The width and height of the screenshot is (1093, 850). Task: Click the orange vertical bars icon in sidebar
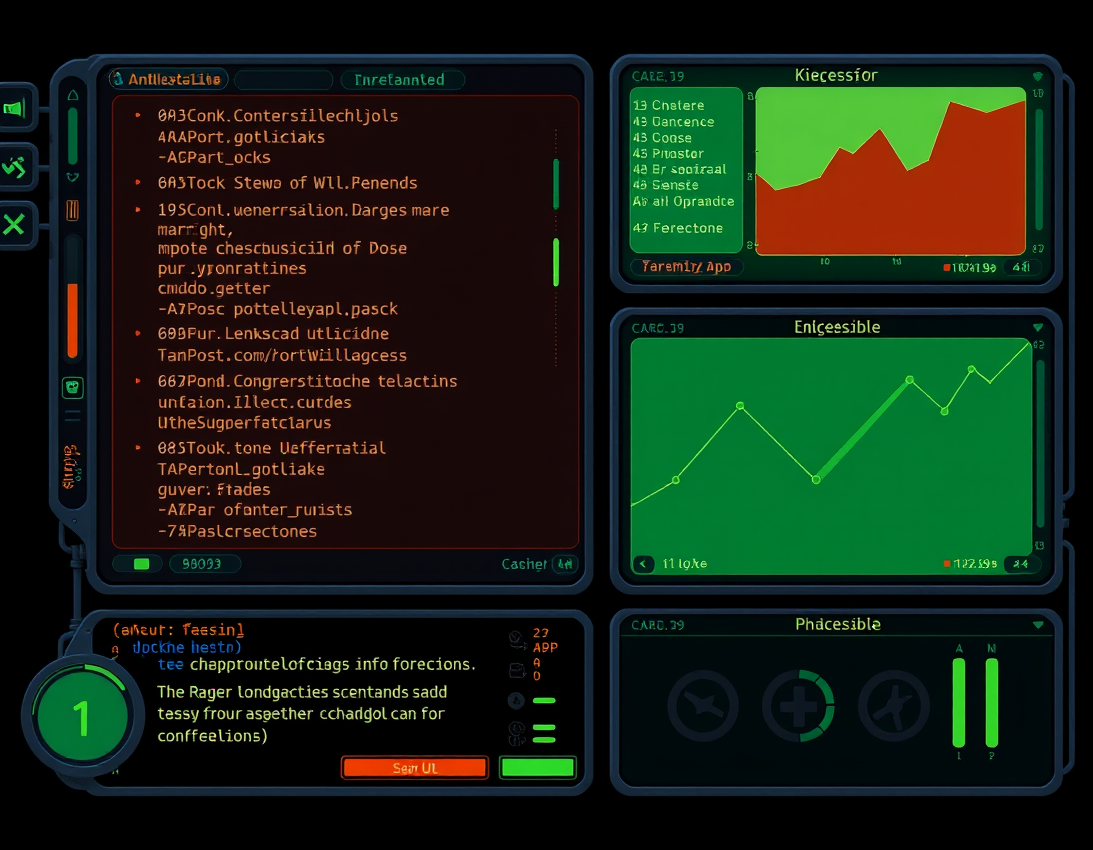[x=72, y=210]
